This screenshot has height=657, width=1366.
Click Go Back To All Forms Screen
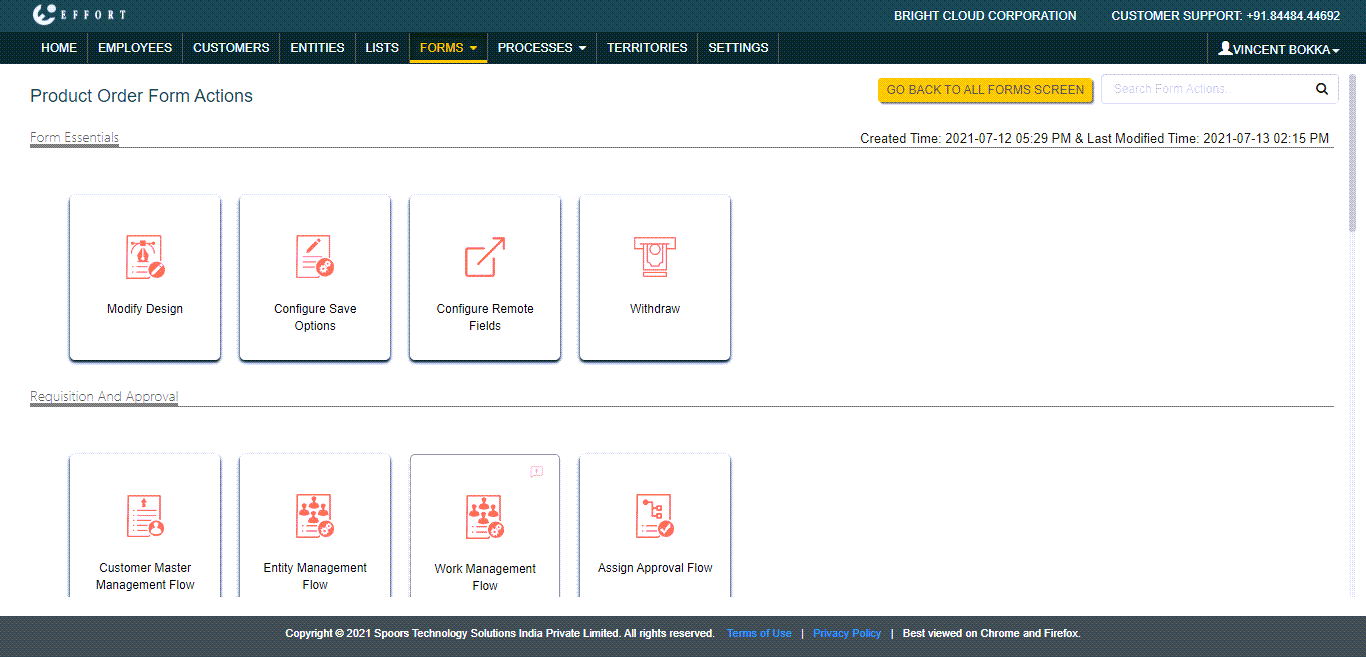[985, 90]
